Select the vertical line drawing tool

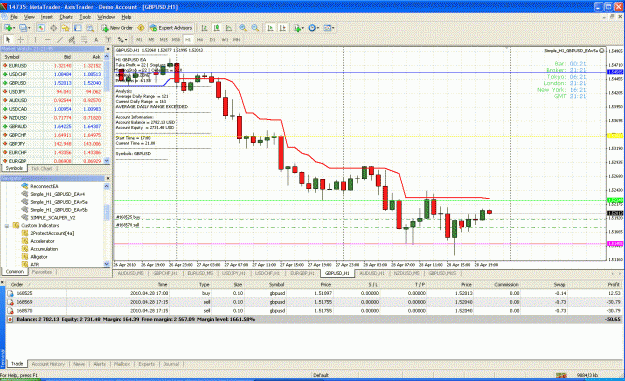[x=35, y=39]
